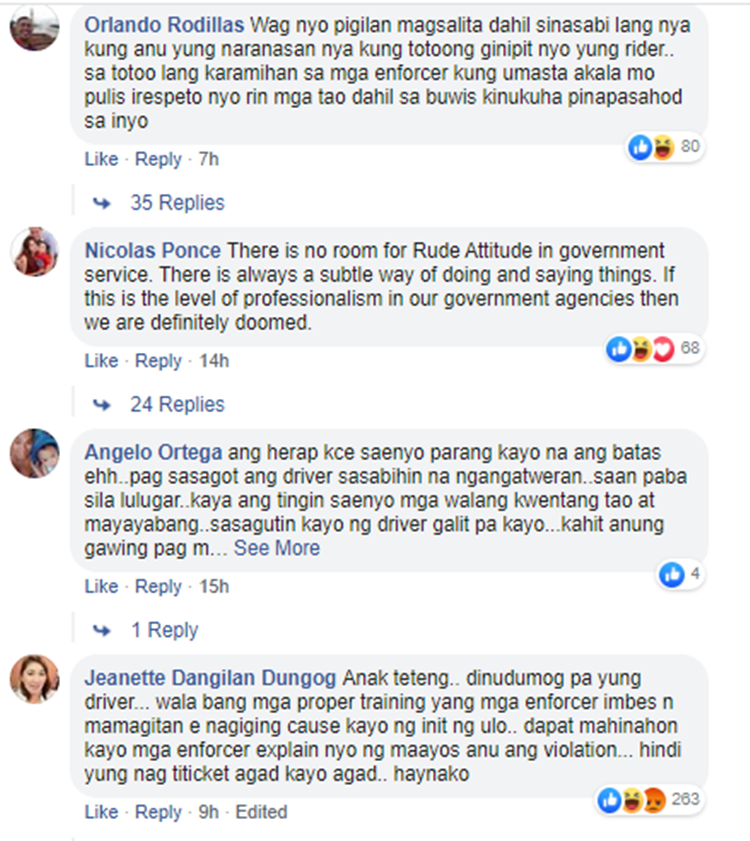The width and height of the screenshot is (750, 841).
Task: Click thumbs-up reaction count on Angelo Ortega's comment
Action: [x=681, y=574]
